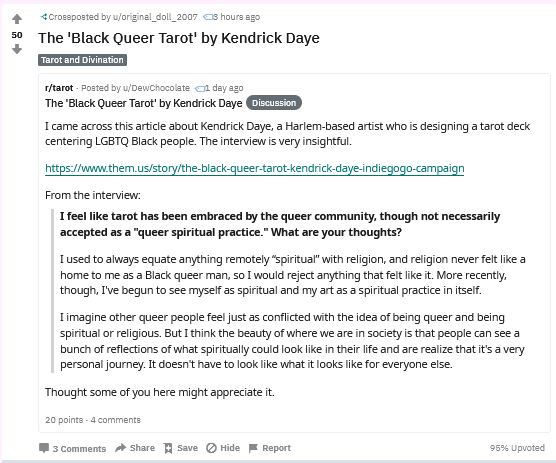Open the main post title
556x463 pixels.
click(x=179, y=38)
